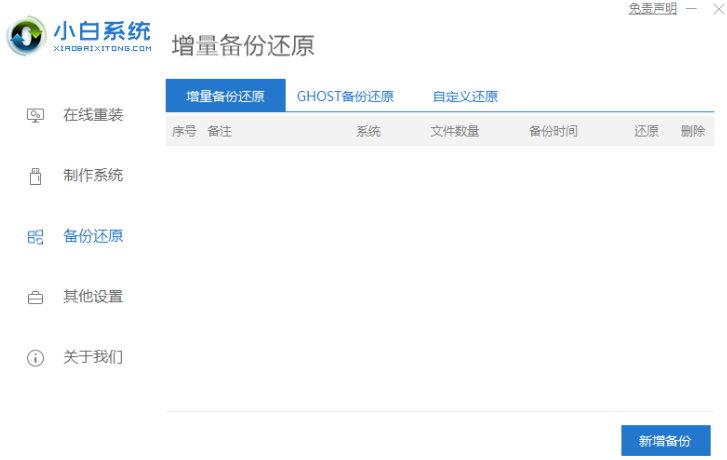This screenshot has height=460, width=727.
Task: Click the 还原 column header
Action: [646, 131]
